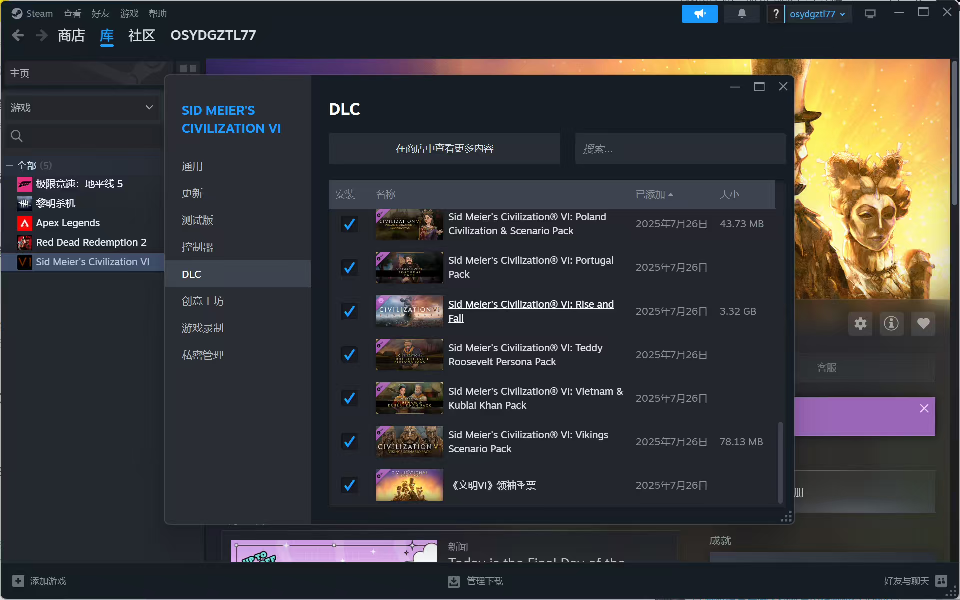Select the Apex Legends game icon
Viewport: 960px width, 600px height.
[24, 223]
